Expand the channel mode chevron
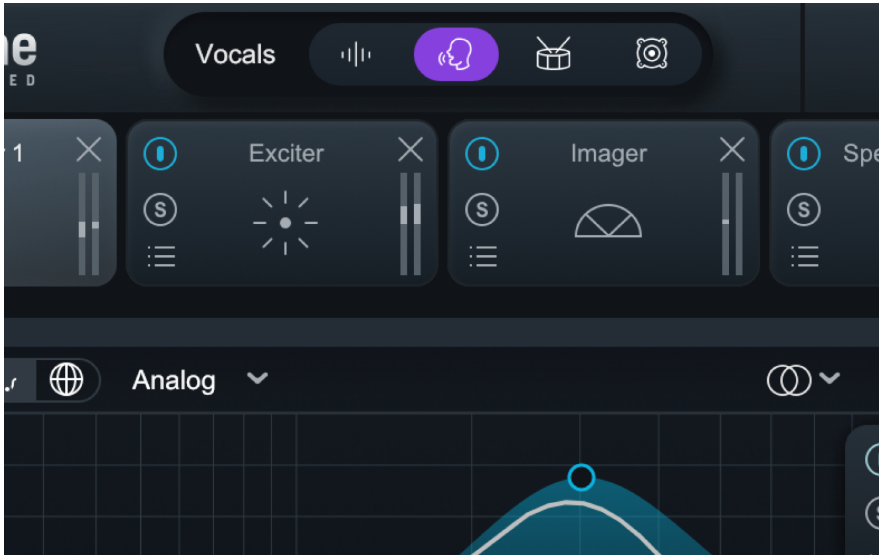881x556 pixels. [829, 378]
